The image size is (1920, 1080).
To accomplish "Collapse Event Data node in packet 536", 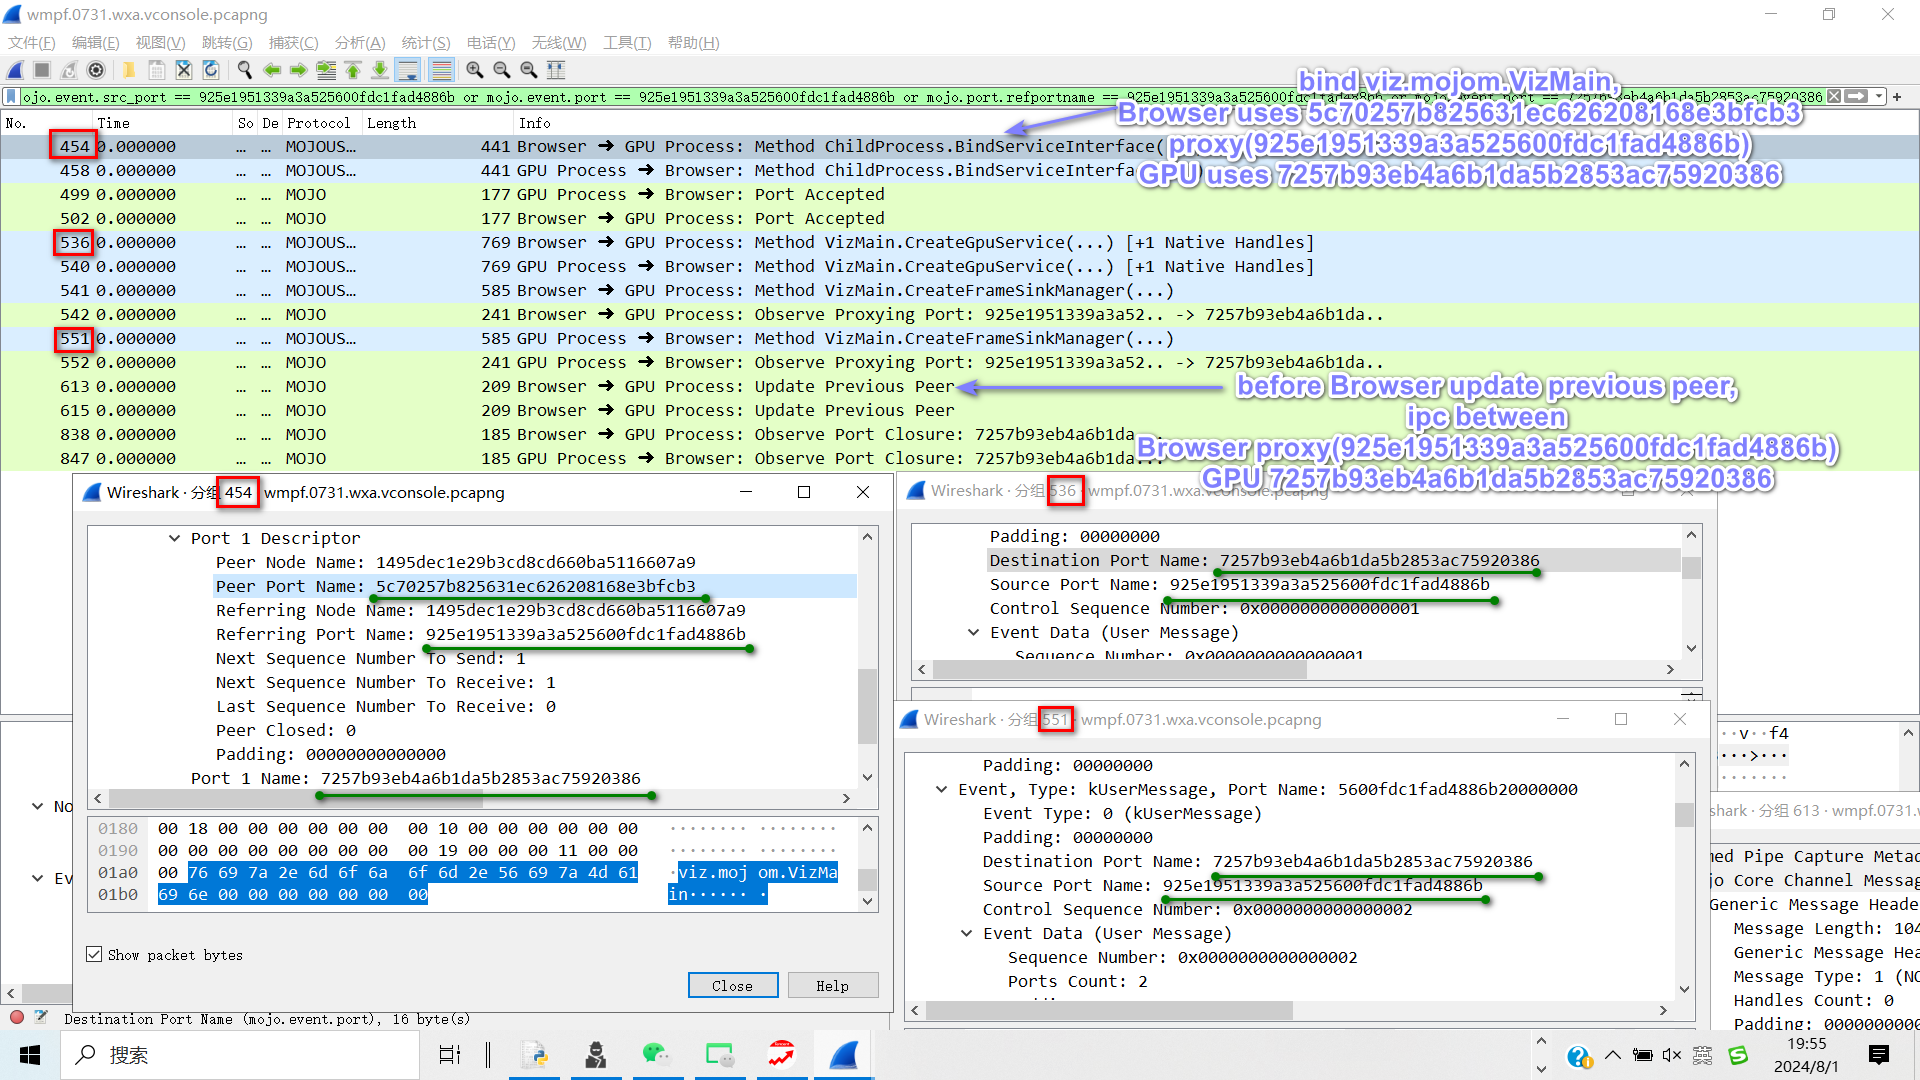I will (x=973, y=632).
